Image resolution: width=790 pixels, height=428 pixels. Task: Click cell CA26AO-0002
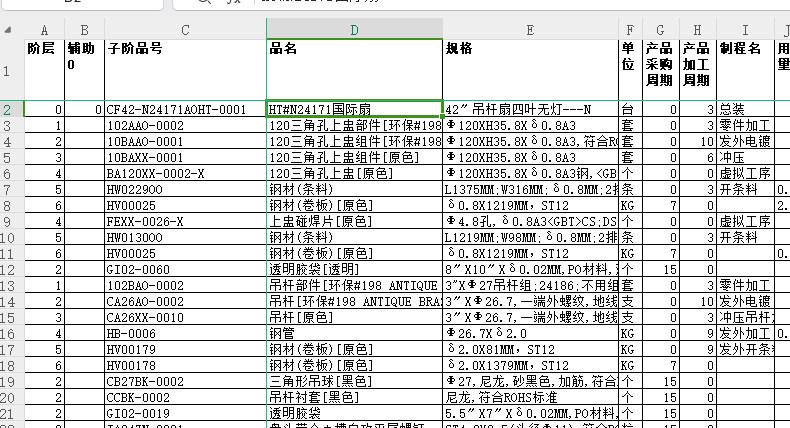click(x=185, y=301)
